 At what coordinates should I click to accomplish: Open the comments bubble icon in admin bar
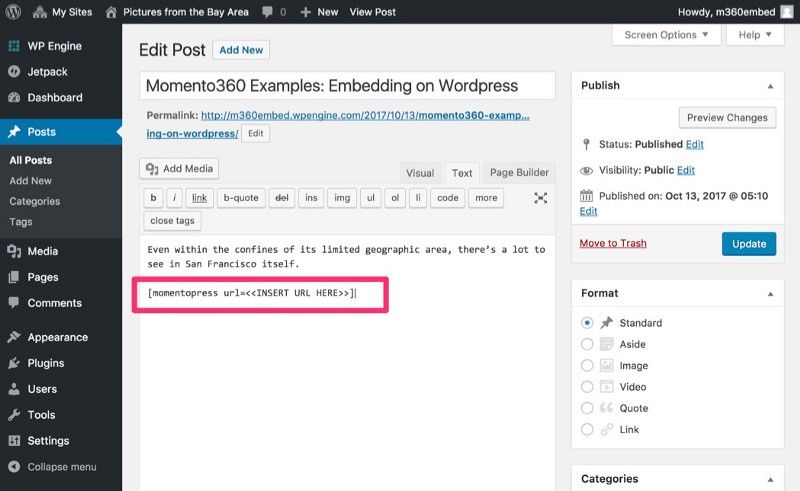(x=267, y=12)
